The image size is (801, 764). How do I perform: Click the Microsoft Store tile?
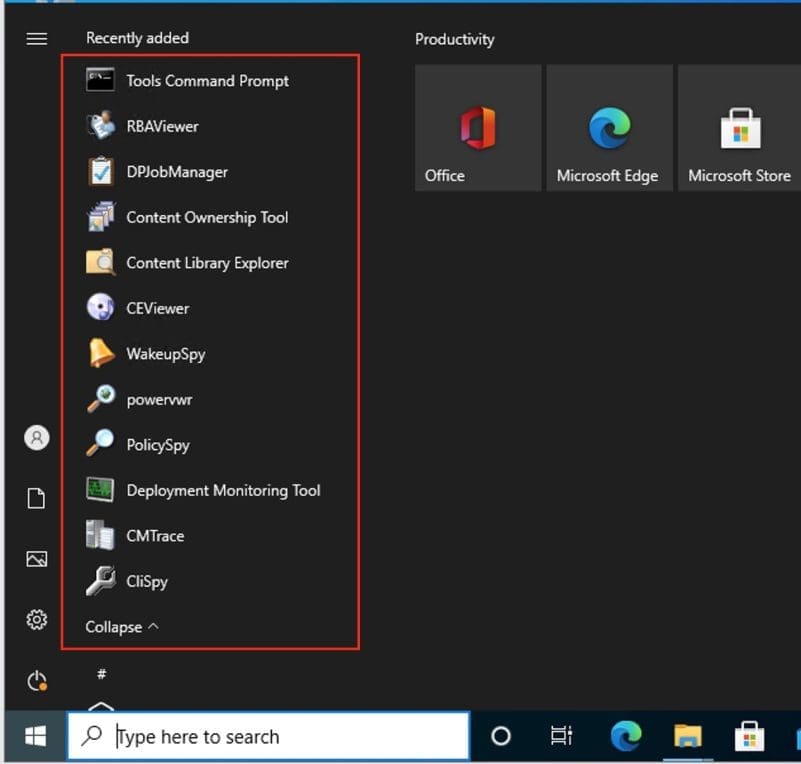point(740,128)
